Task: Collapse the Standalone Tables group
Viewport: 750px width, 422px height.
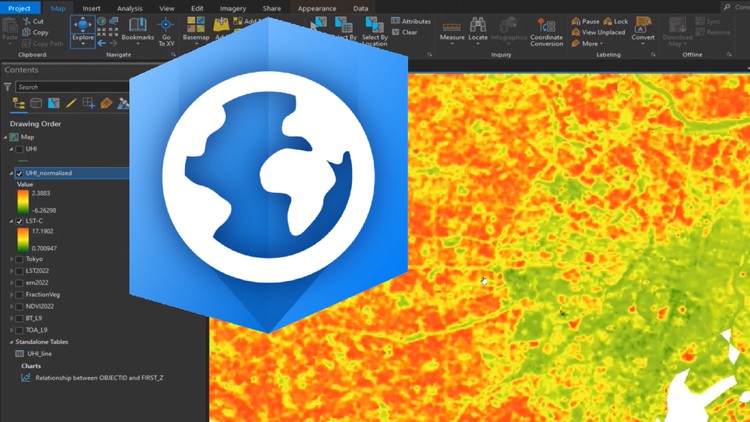Action: coord(11,342)
